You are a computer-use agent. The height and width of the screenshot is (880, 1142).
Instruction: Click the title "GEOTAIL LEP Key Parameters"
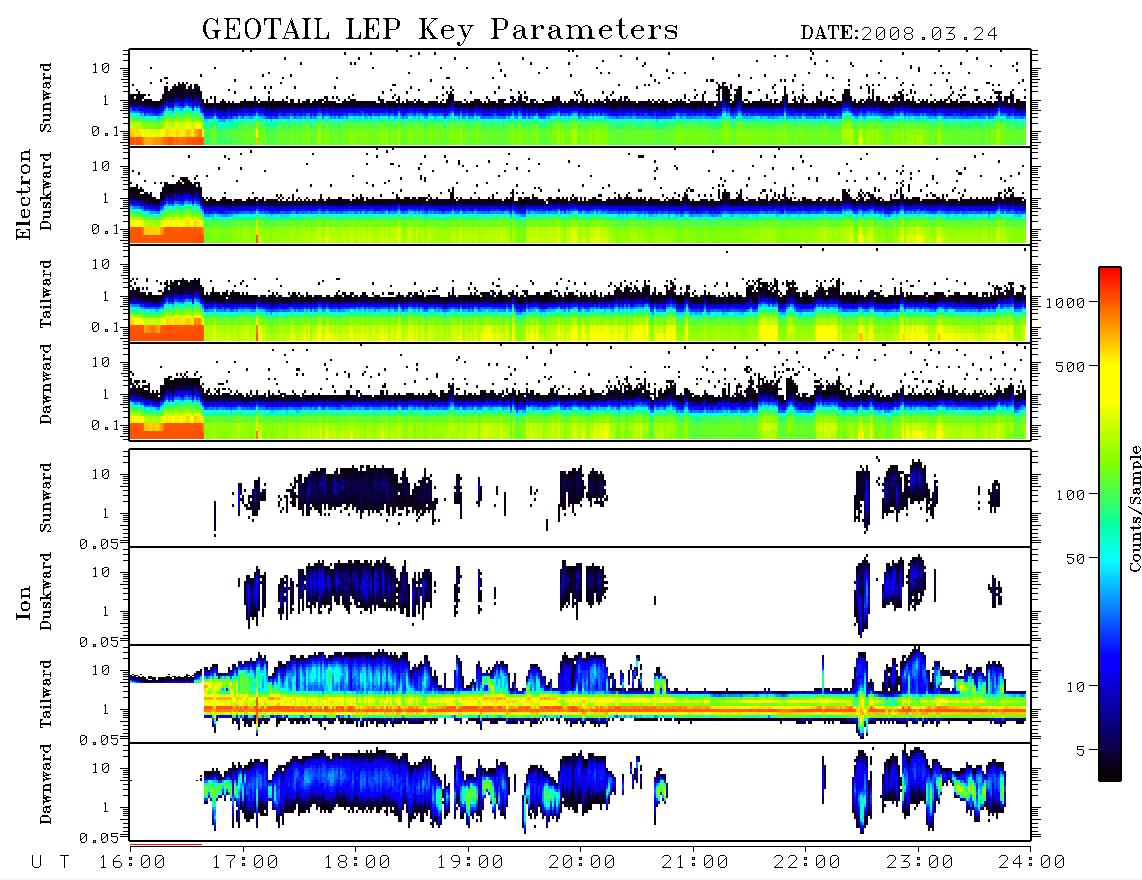pyautogui.click(x=440, y=30)
